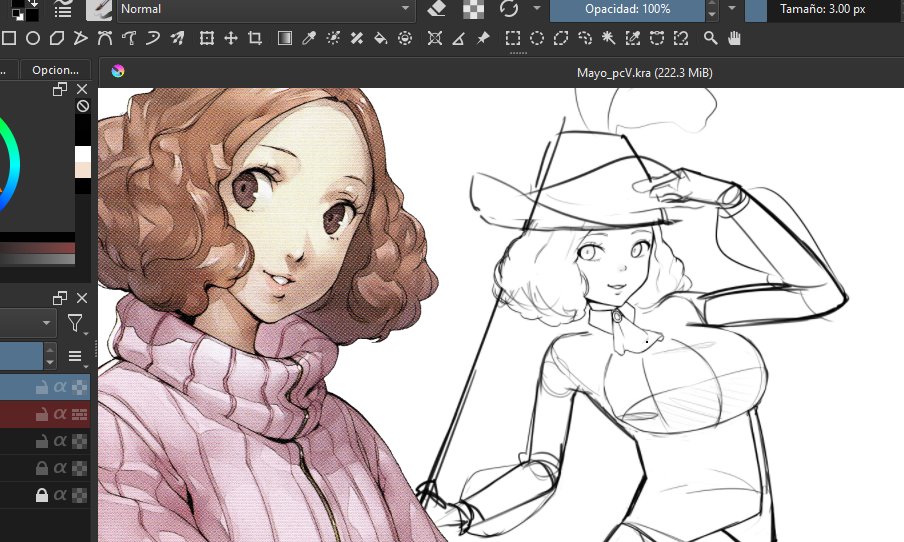904x542 pixels.
Task: Pick the white swatch in color history
Action: 83,154
